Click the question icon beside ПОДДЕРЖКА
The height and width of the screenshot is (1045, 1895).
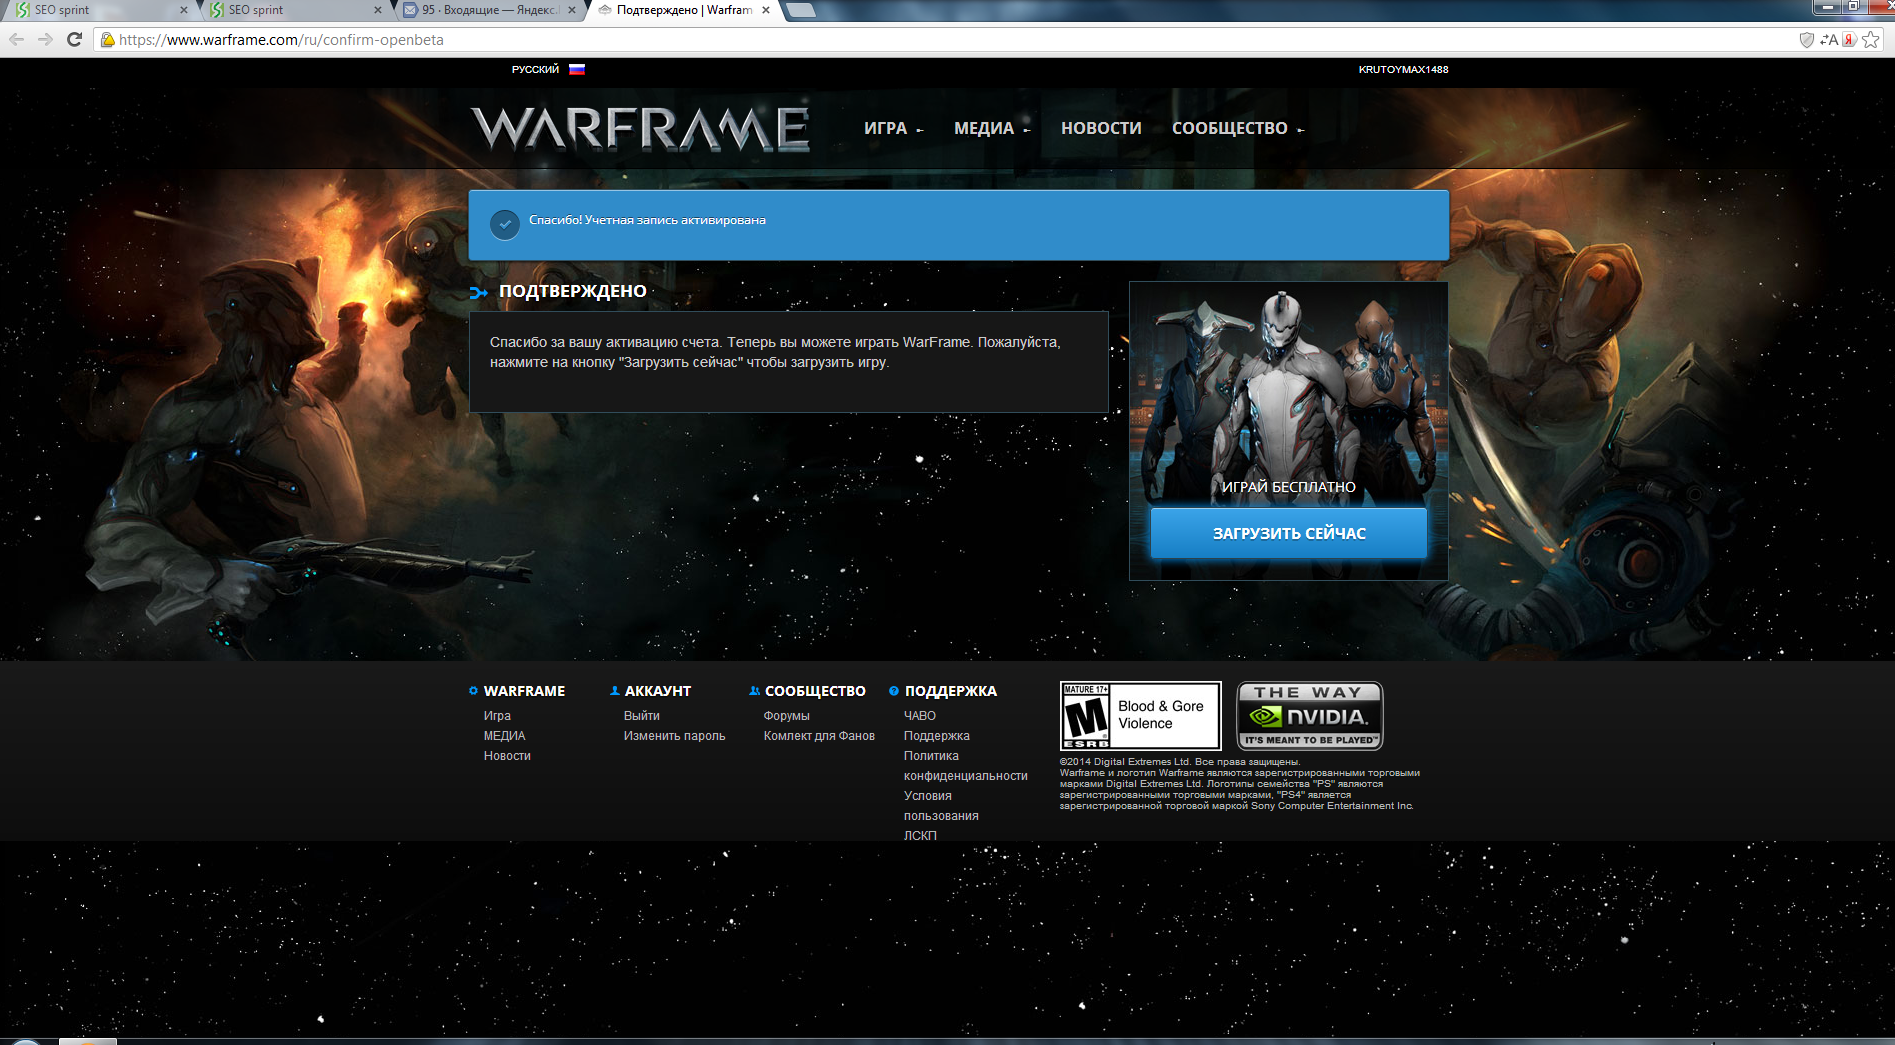(894, 691)
